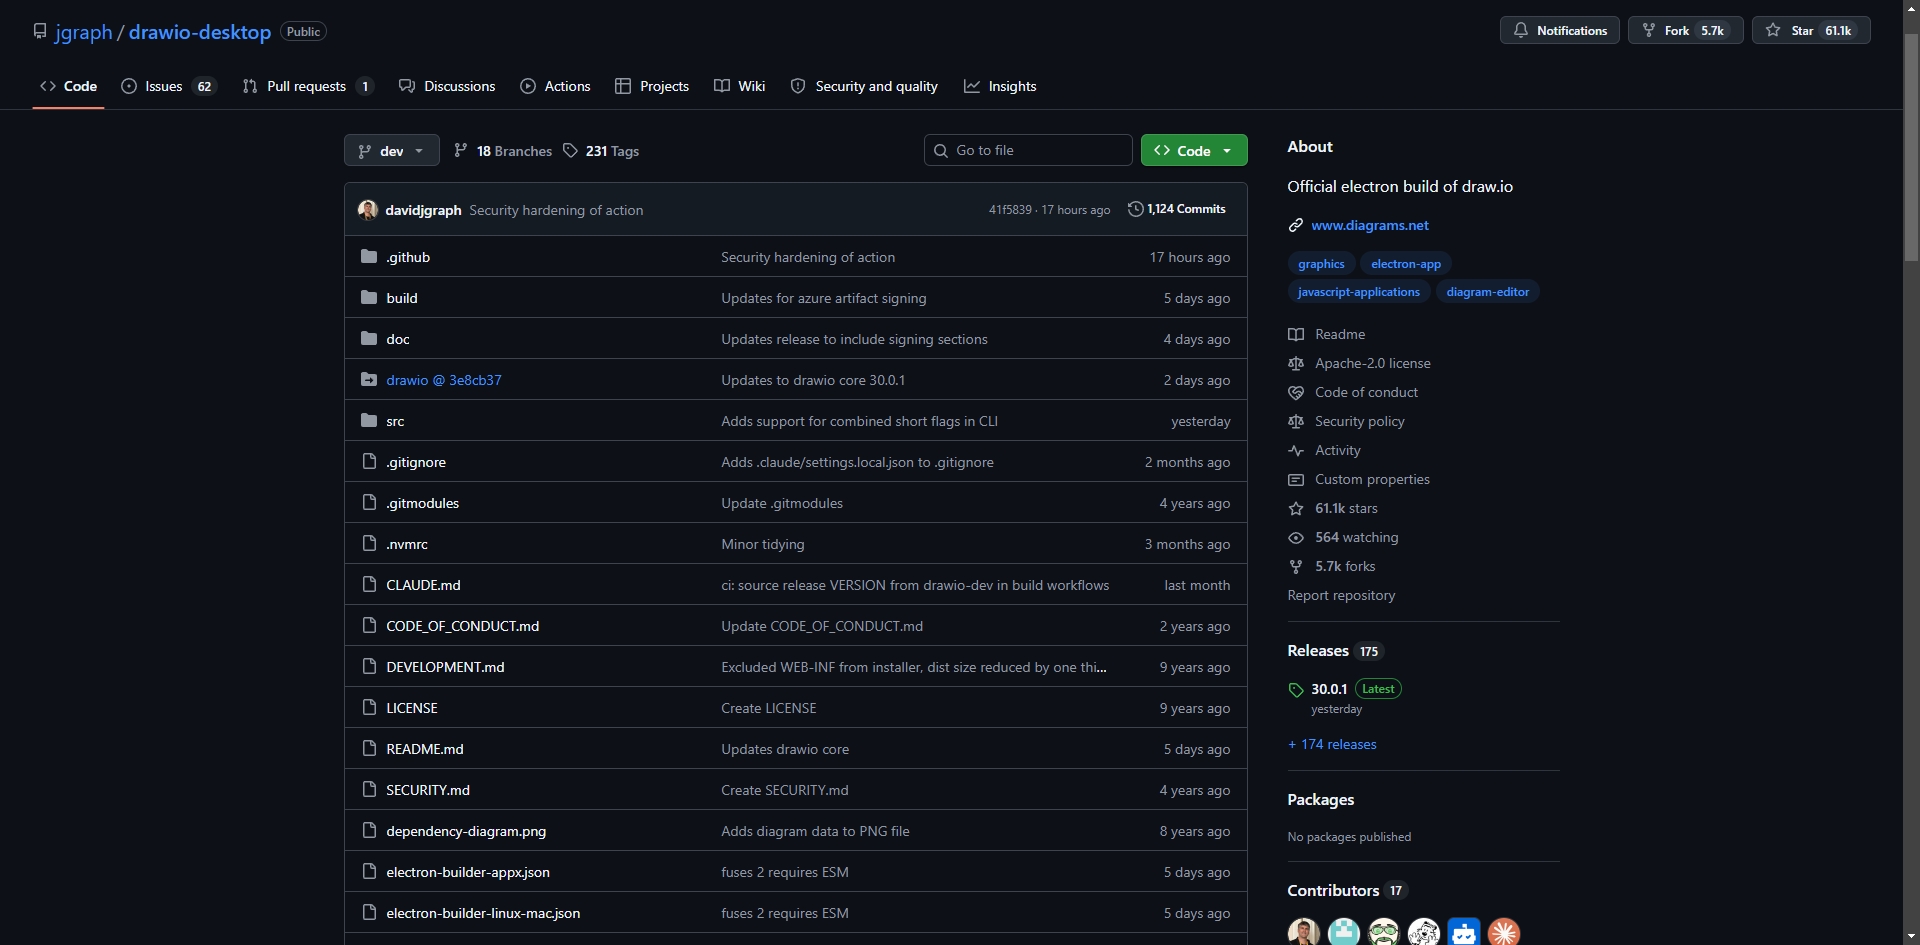Click the Report repository link
The image size is (1920, 945).
click(x=1341, y=595)
